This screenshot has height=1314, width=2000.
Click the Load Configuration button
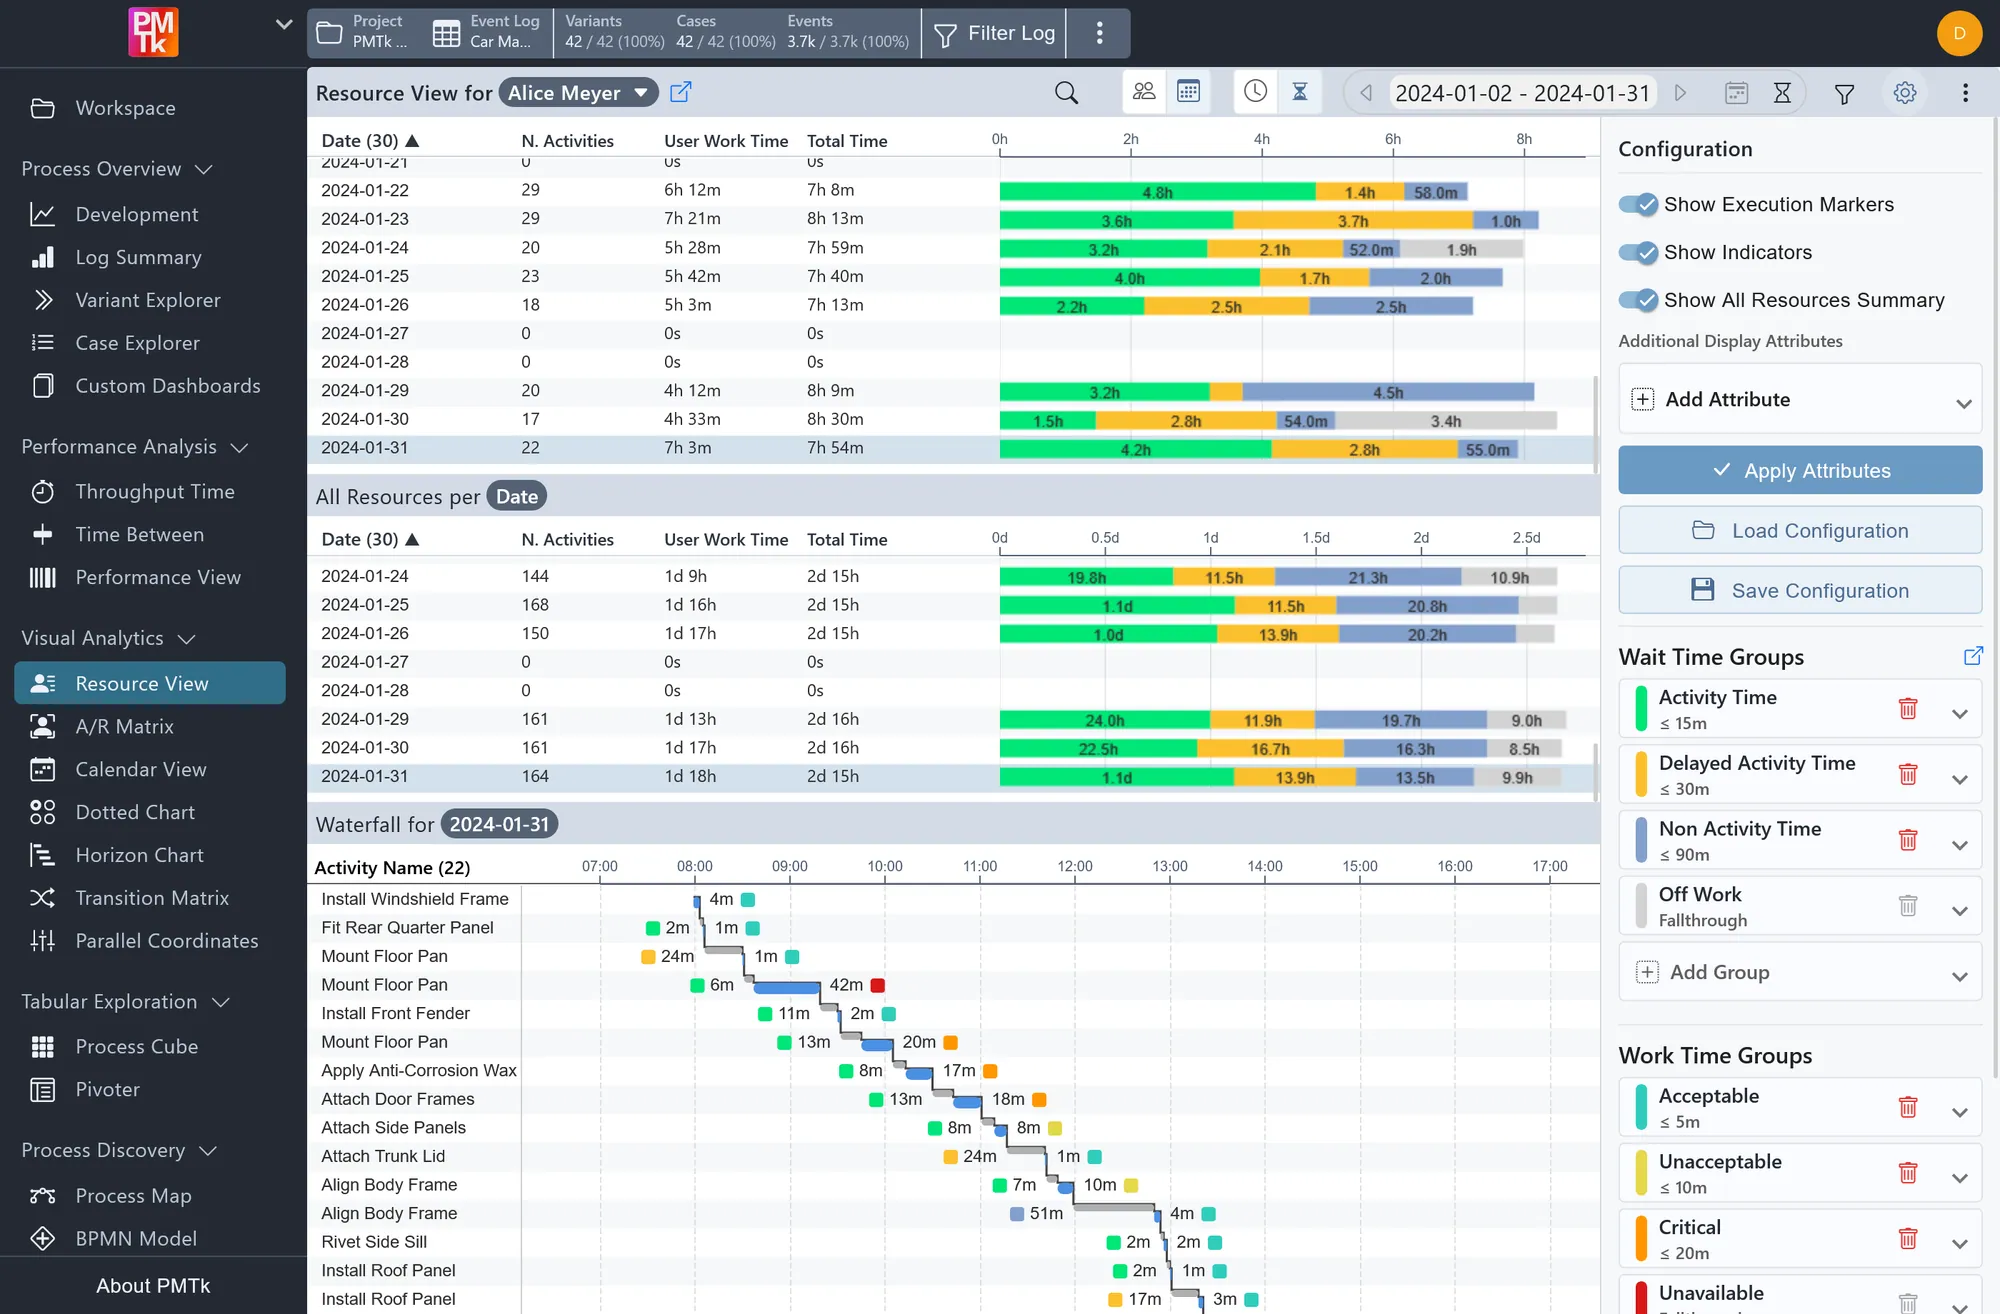tap(1800, 530)
